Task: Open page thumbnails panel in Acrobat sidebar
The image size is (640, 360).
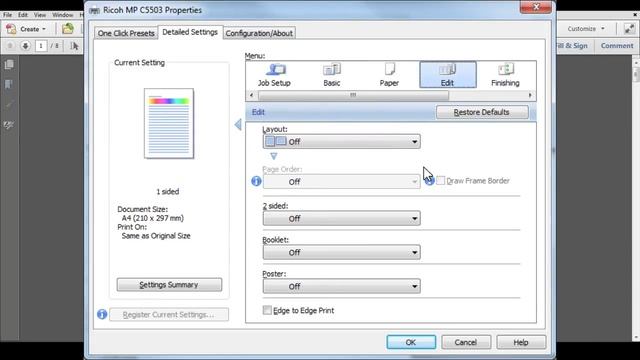Action: click(9, 64)
